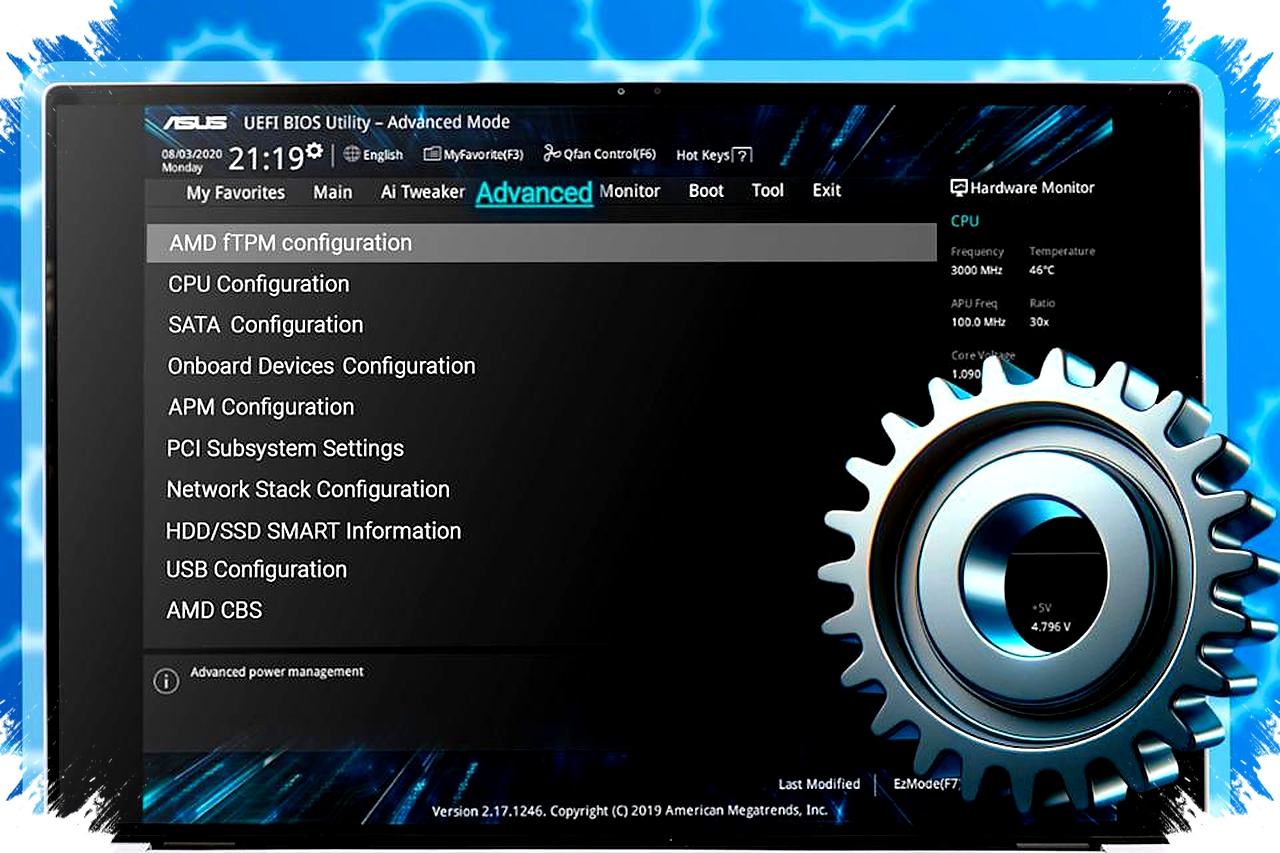Open the SATA Configuration submenu
The image size is (1280, 853).
tap(265, 325)
